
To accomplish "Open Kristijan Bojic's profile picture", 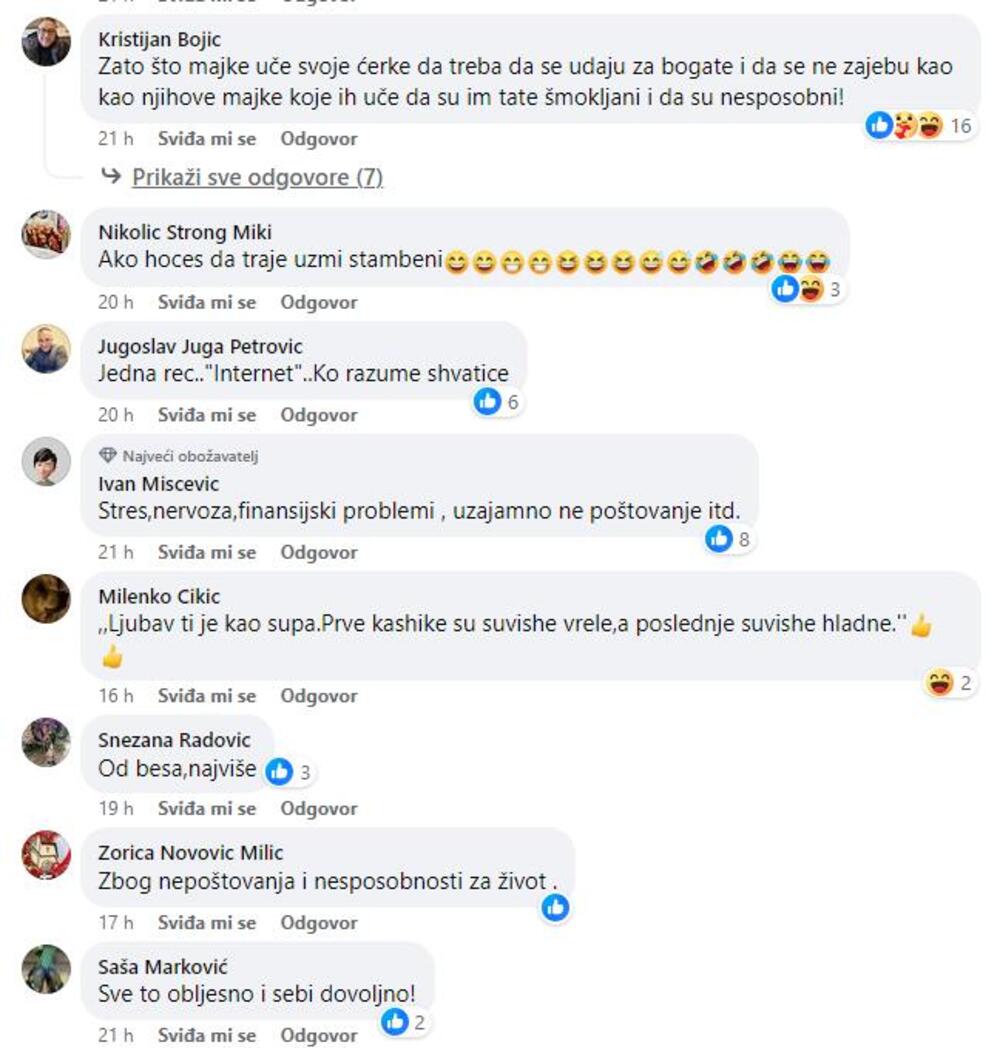I will [x=46, y=41].
